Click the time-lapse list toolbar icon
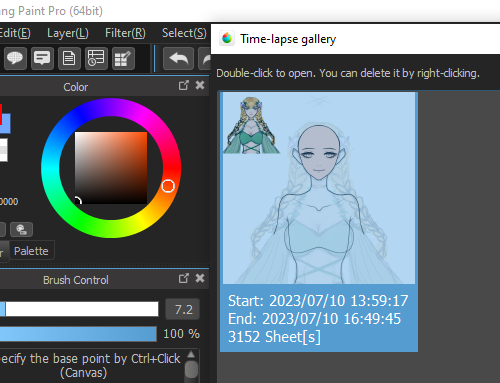Image resolution: width=500 pixels, height=383 pixels. [x=96, y=59]
